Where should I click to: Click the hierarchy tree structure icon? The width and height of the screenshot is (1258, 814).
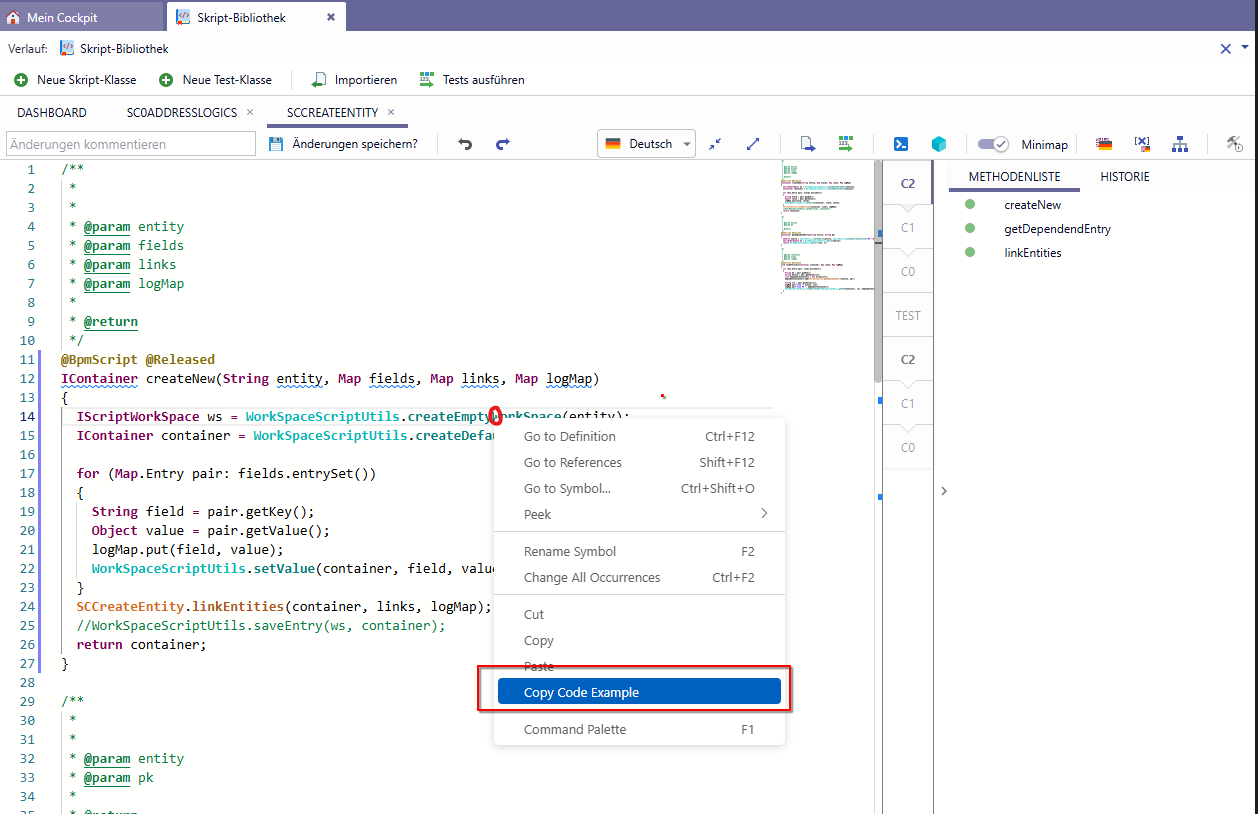[1180, 144]
